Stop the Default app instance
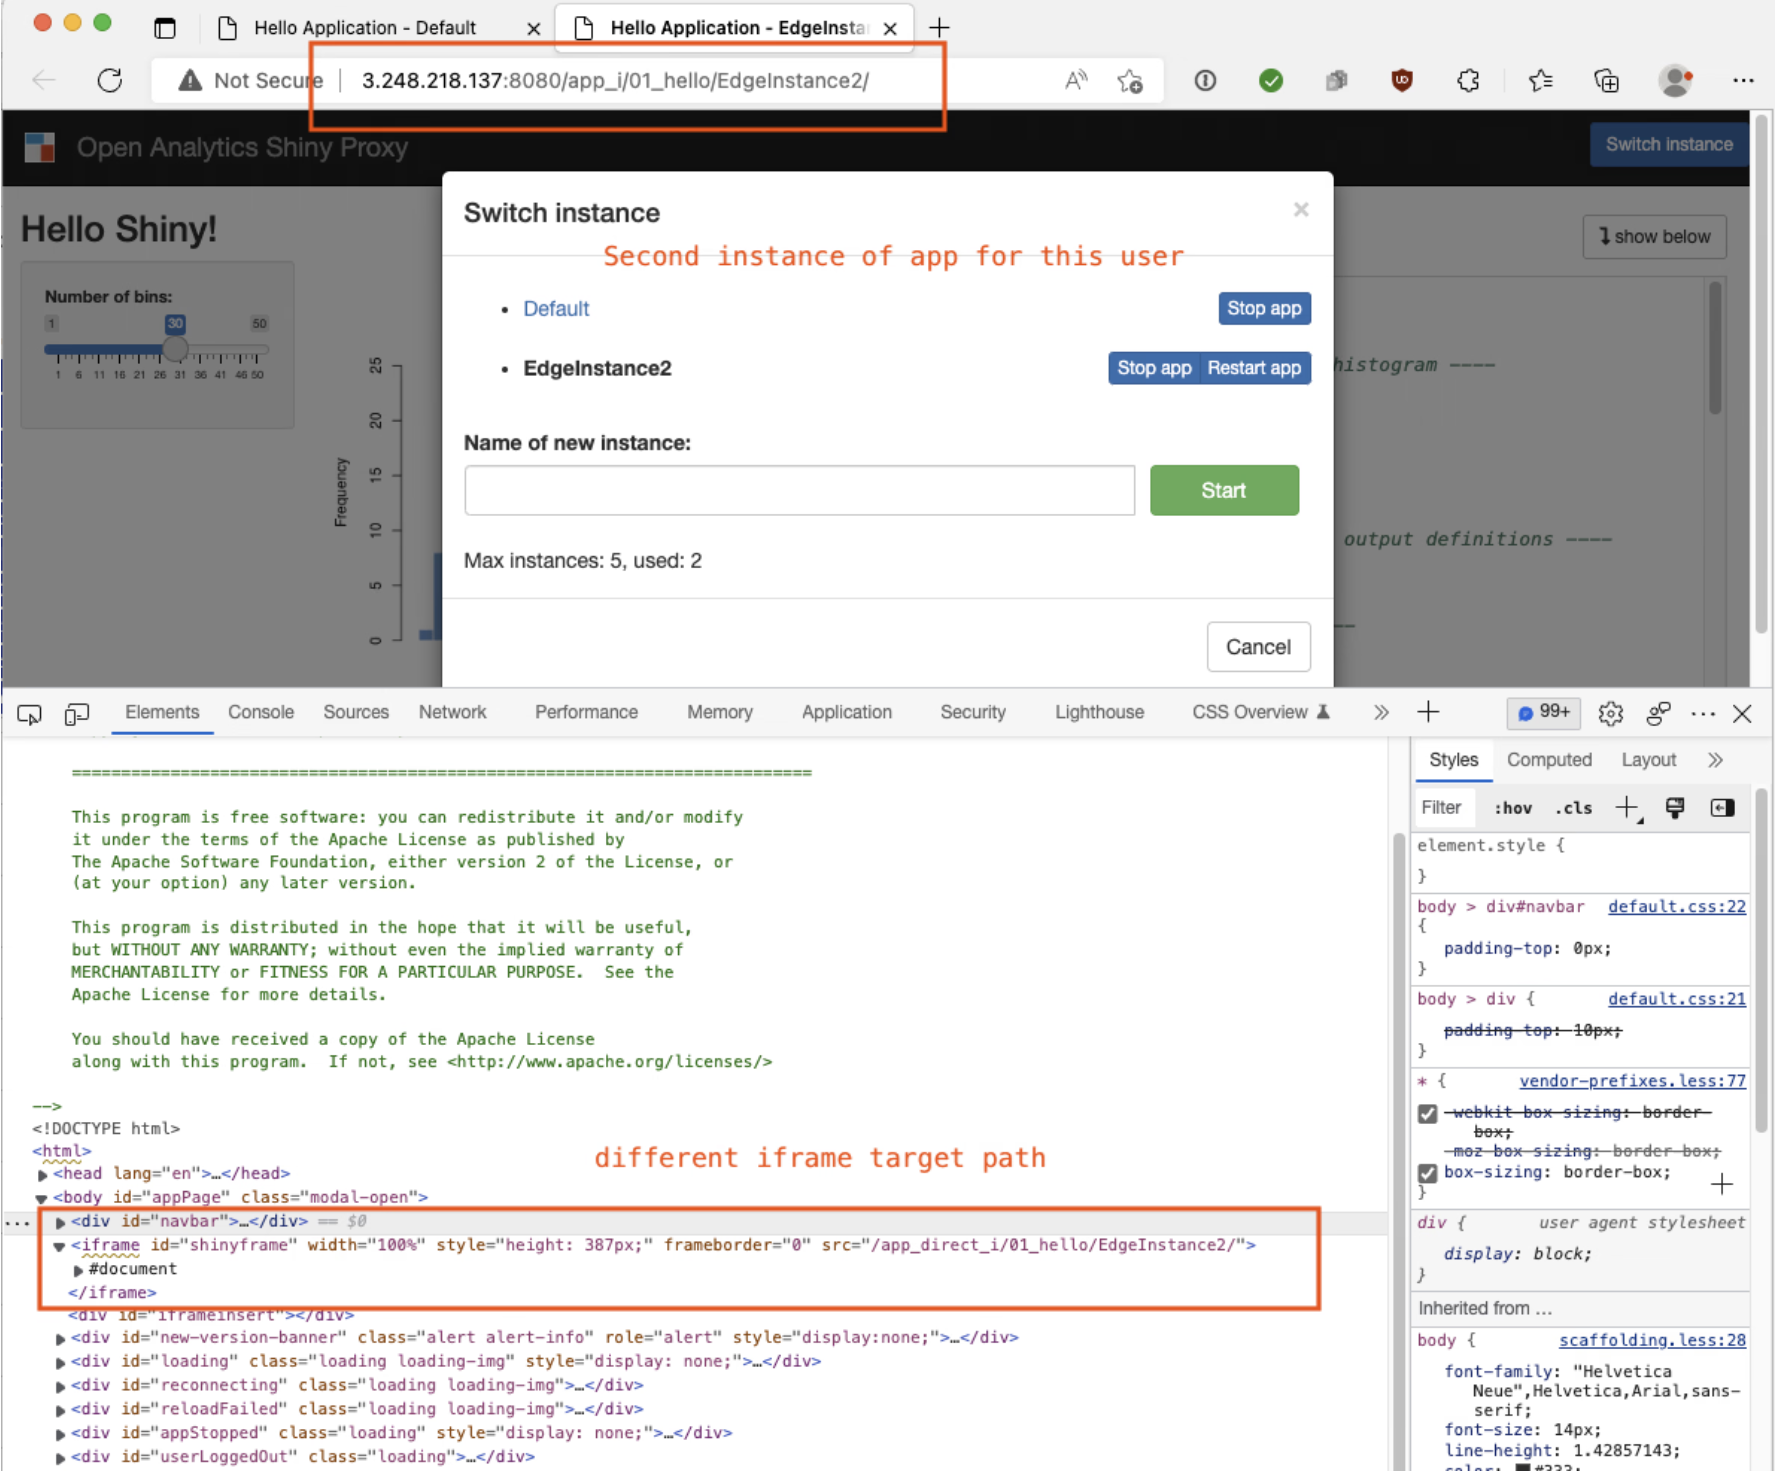1782x1482 pixels. point(1263,308)
